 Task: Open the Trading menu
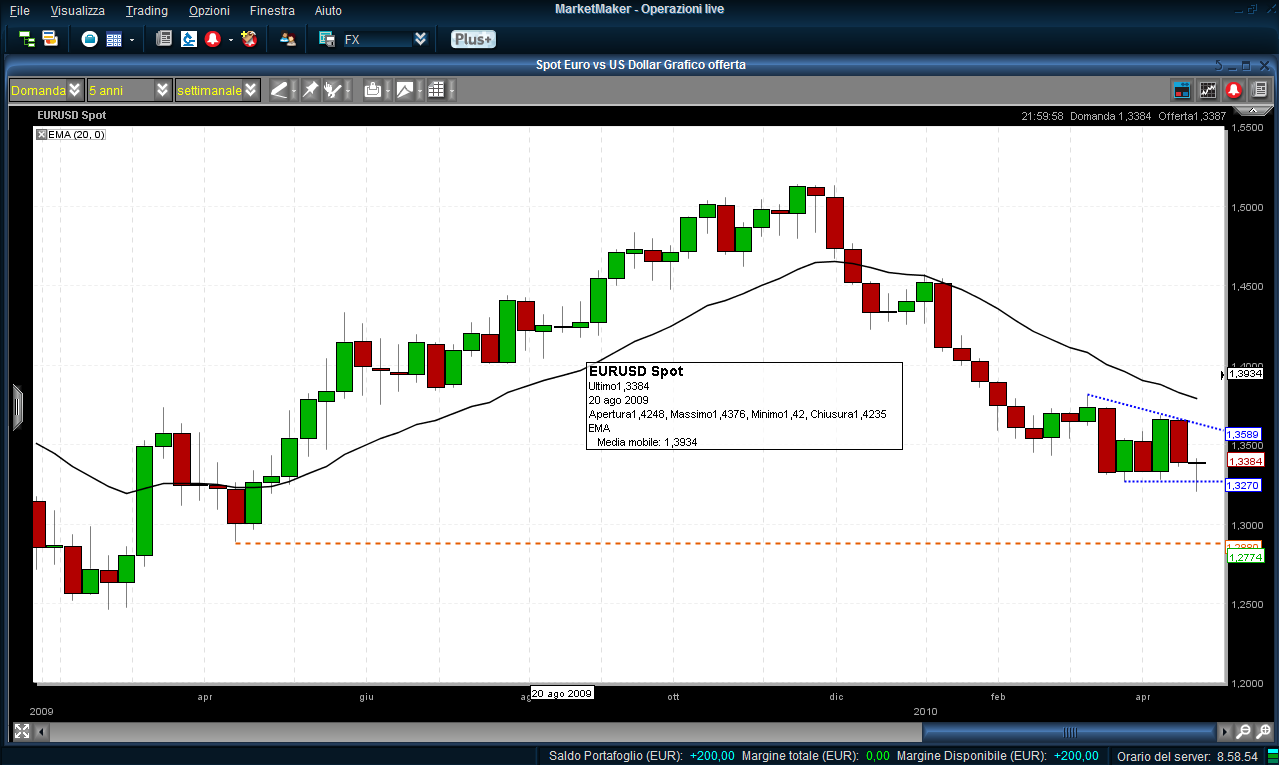click(146, 10)
